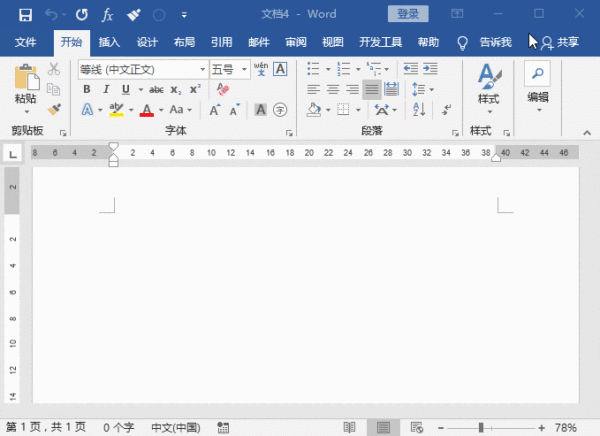Move the zoom slider handle
The width and height of the screenshot is (600, 436).
(481, 428)
